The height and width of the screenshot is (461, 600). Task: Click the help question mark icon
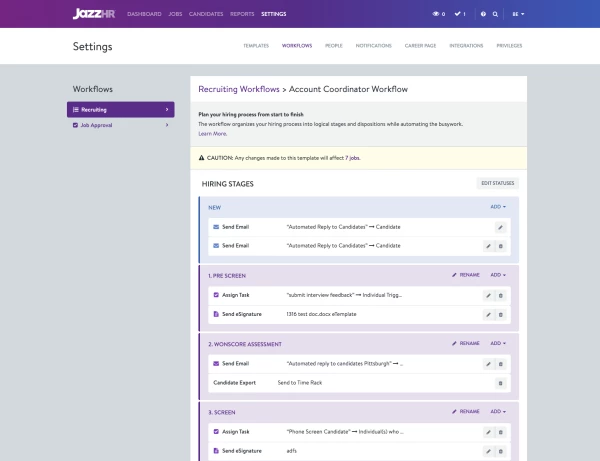pyautogui.click(x=483, y=14)
